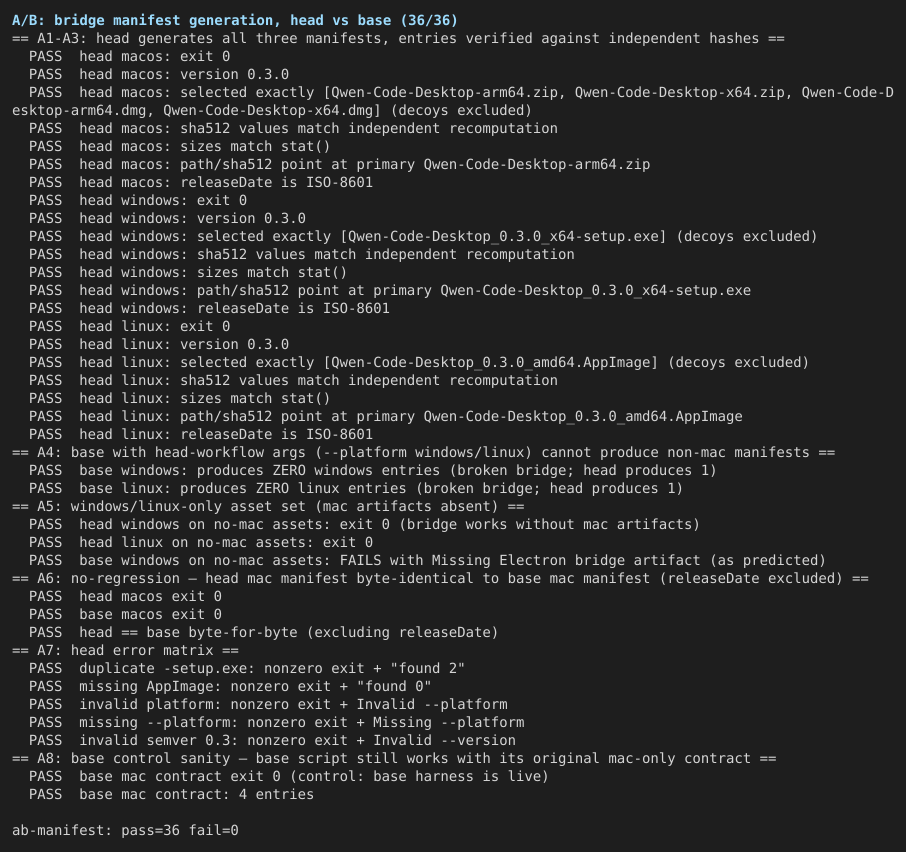Select 'head == base byte-for-byte' result line
906x852 pixels.
coord(263,633)
